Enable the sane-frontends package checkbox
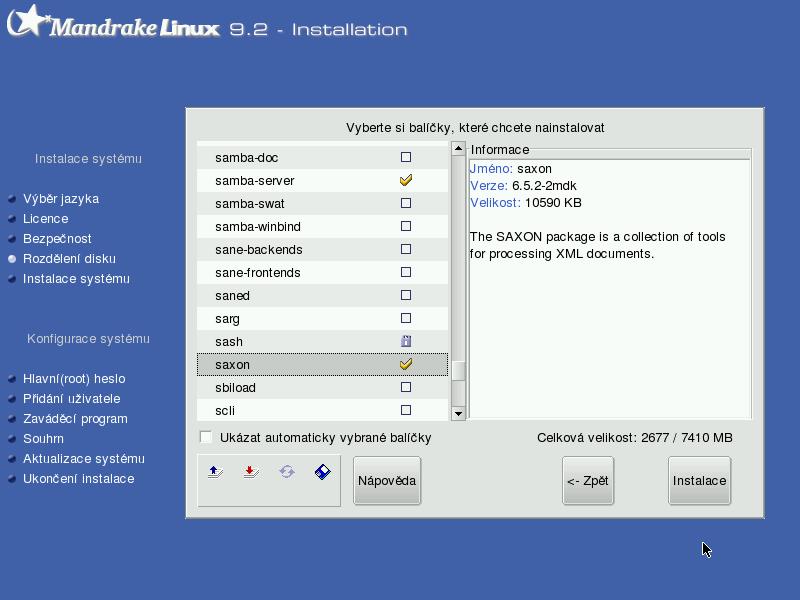The image size is (800, 600). tap(406, 272)
